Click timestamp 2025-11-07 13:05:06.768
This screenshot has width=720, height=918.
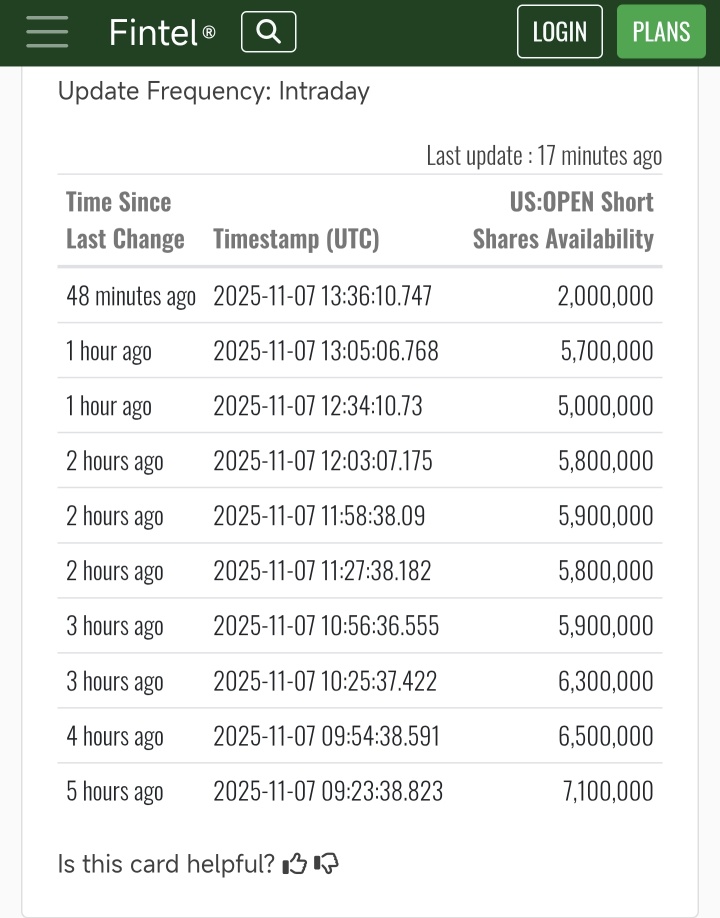325,351
